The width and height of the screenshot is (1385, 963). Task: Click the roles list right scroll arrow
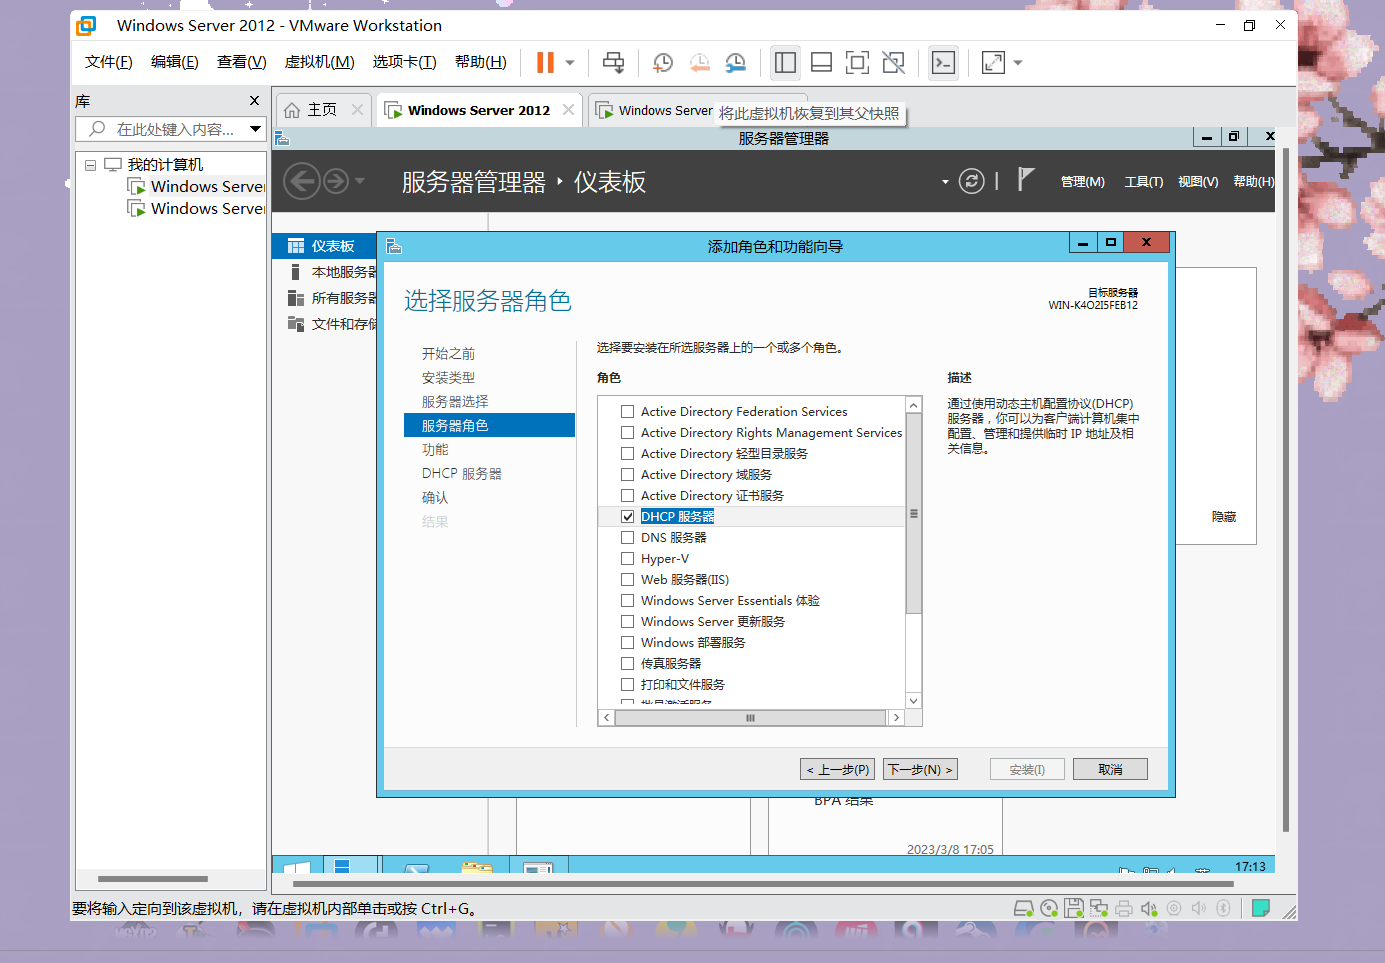pyautogui.click(x=896, y=718)
